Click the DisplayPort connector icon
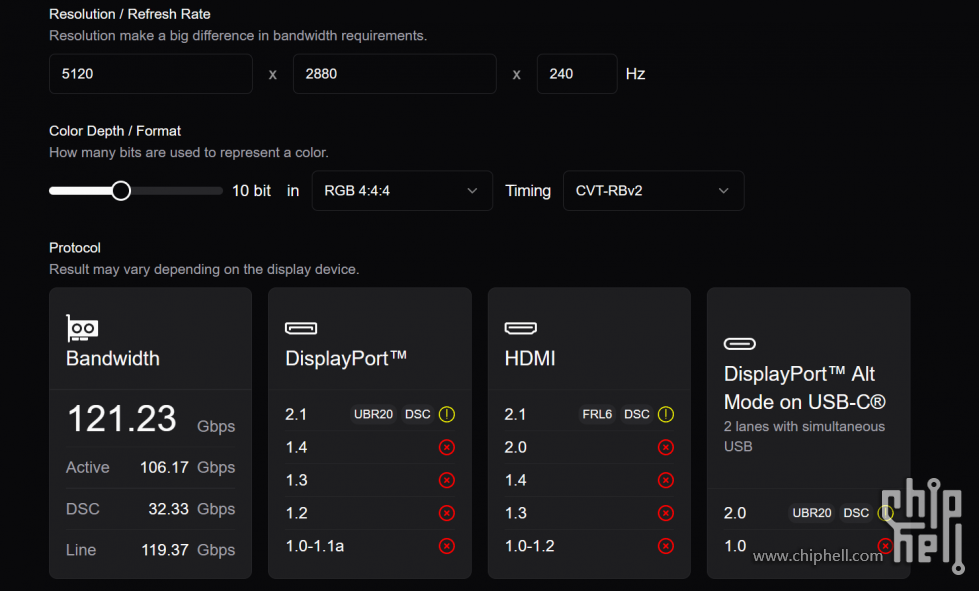Viewport: 979px width, 591px height. [301, 328]
